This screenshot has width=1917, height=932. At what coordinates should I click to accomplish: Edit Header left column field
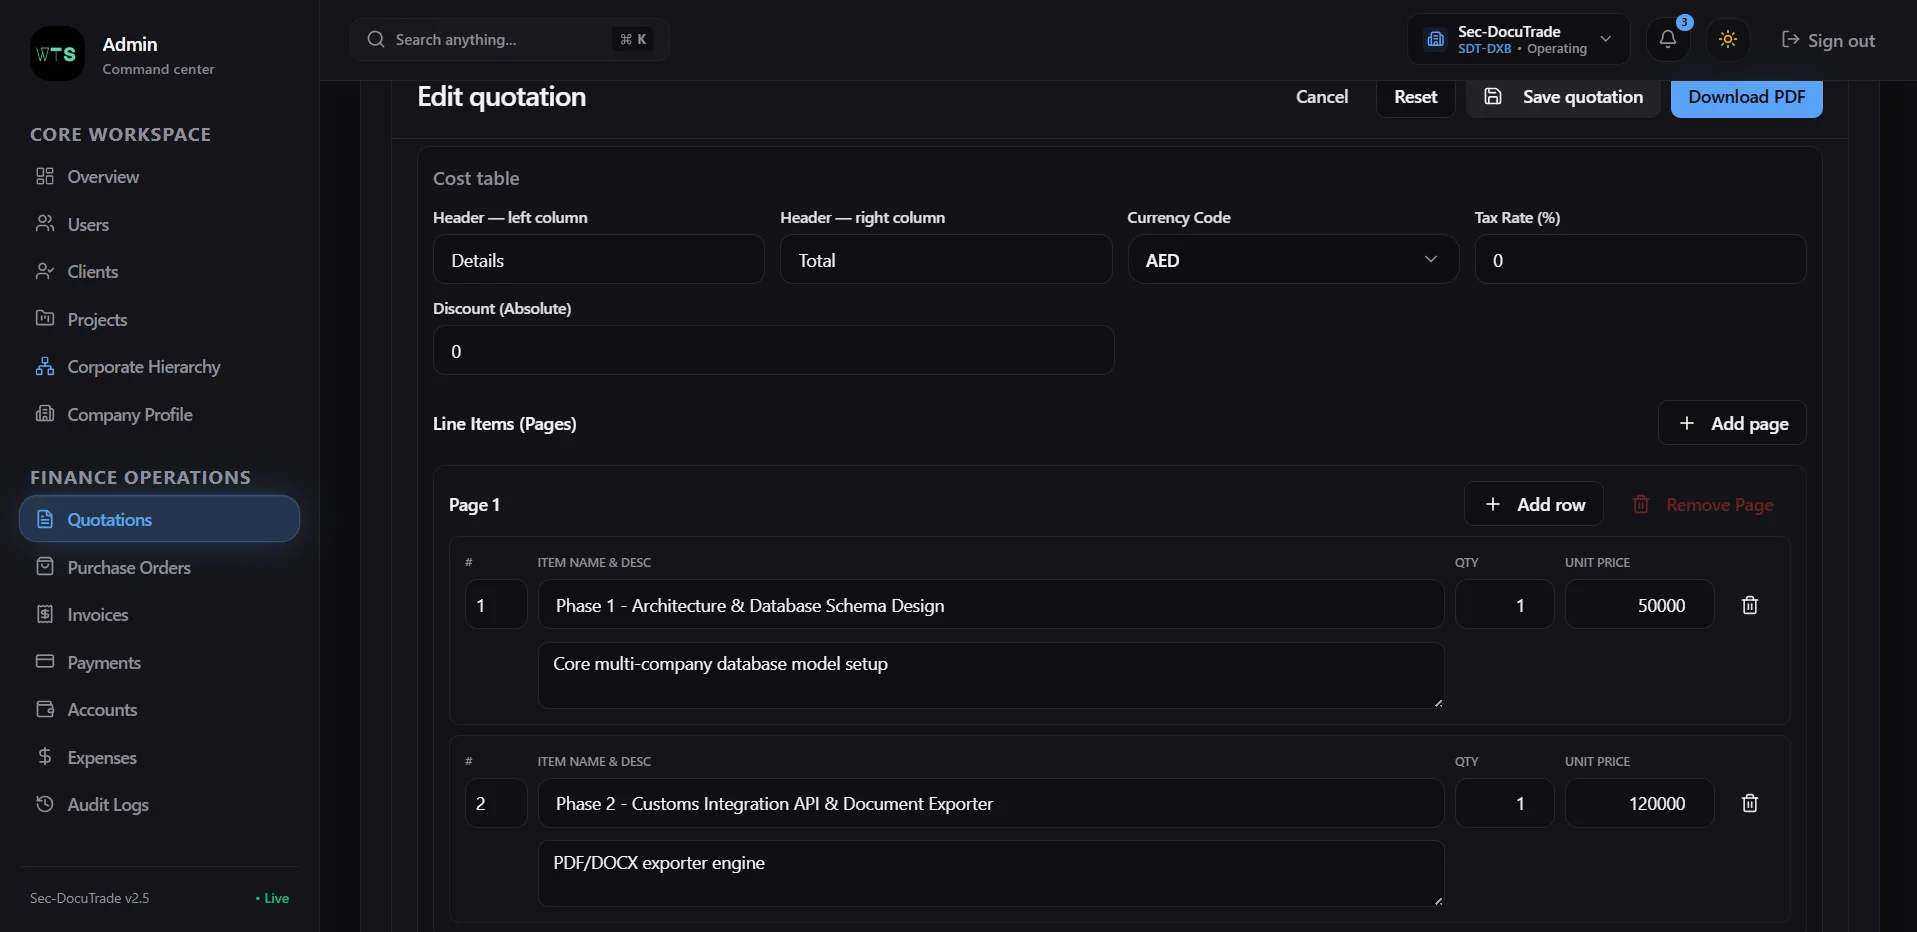[x=599, y=260]
